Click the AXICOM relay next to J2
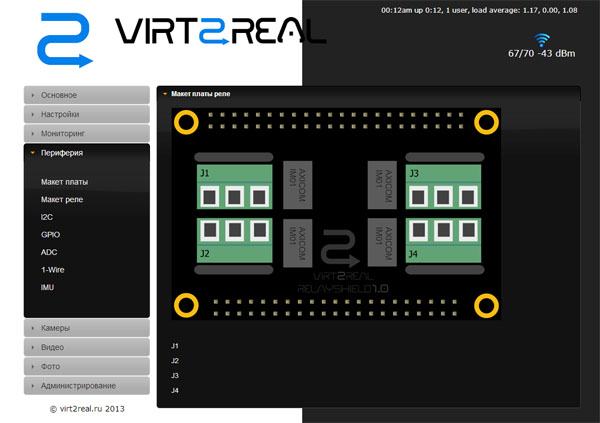The image size is (600, 423). pyautogui.click(x=297, y=243)
